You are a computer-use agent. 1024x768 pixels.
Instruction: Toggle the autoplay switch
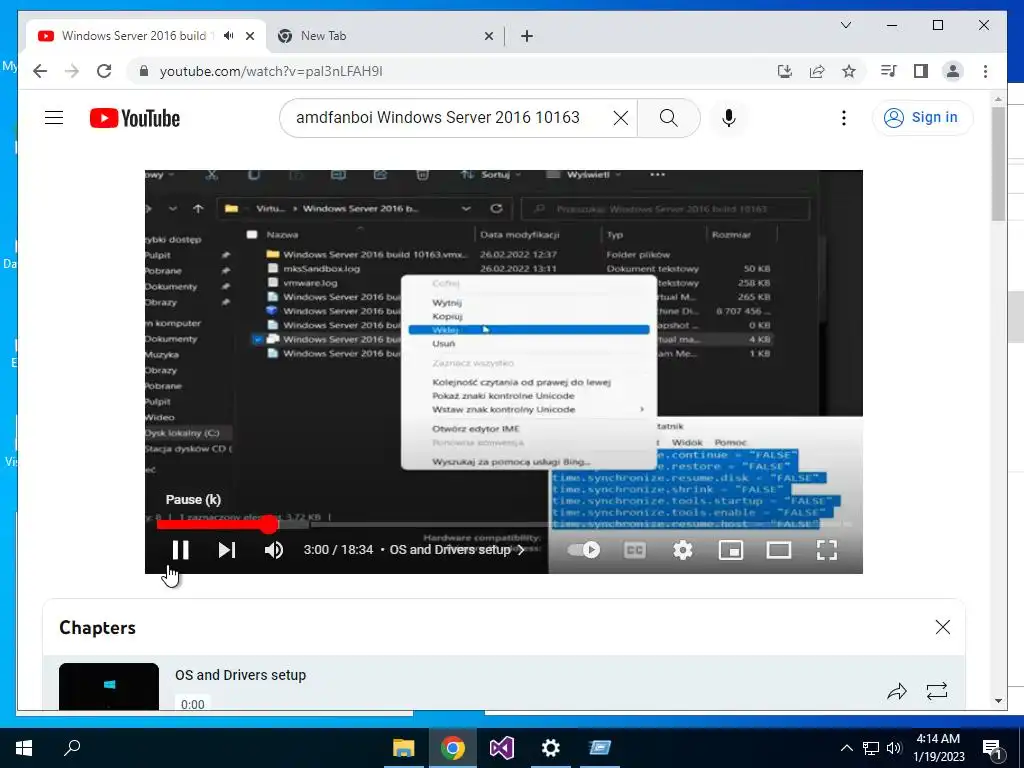(x=584, y=550)
